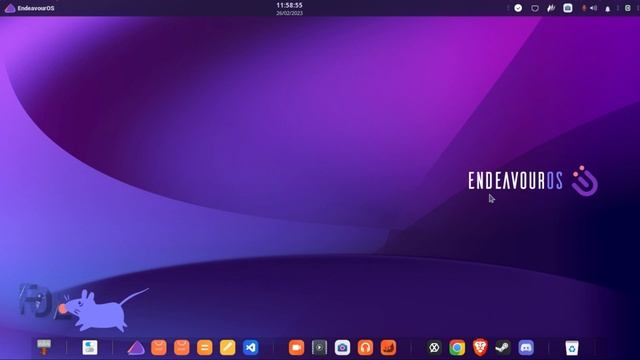Launch the film-strip video player
Viewport: 640px width, 360px height.
(x=319, y=348)
